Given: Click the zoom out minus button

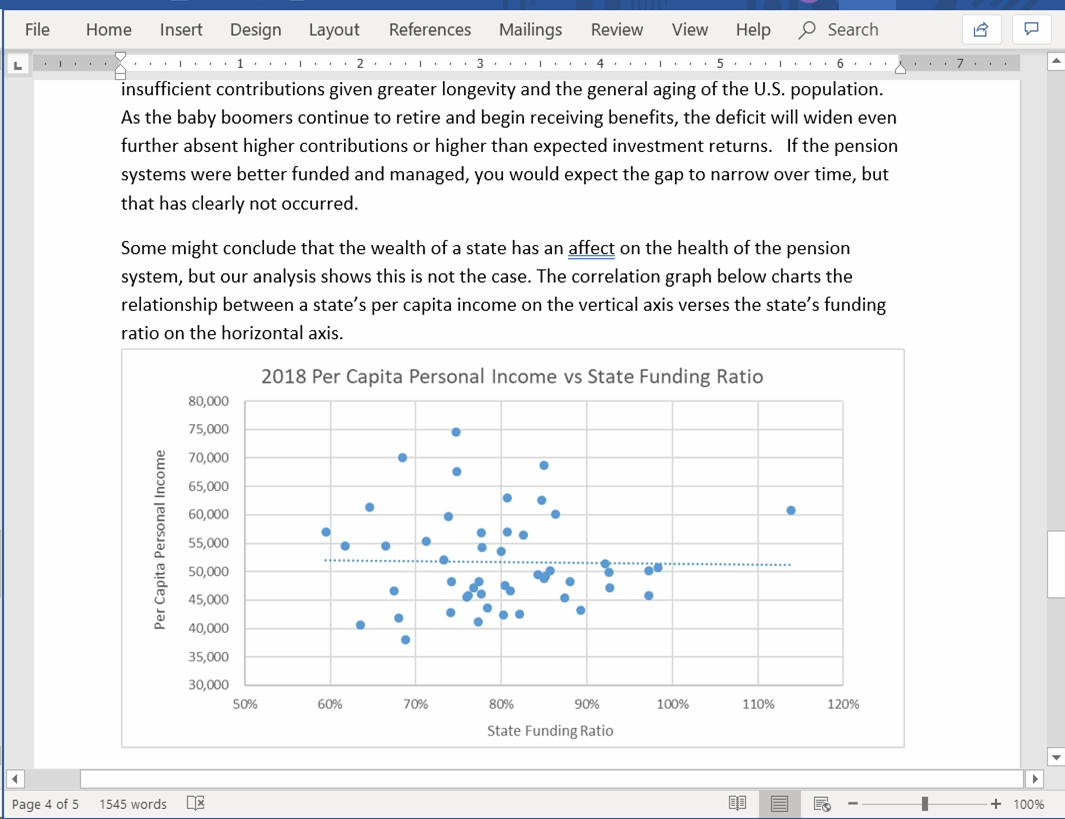Looking at the screenshot, I should [x=853, y=803].
